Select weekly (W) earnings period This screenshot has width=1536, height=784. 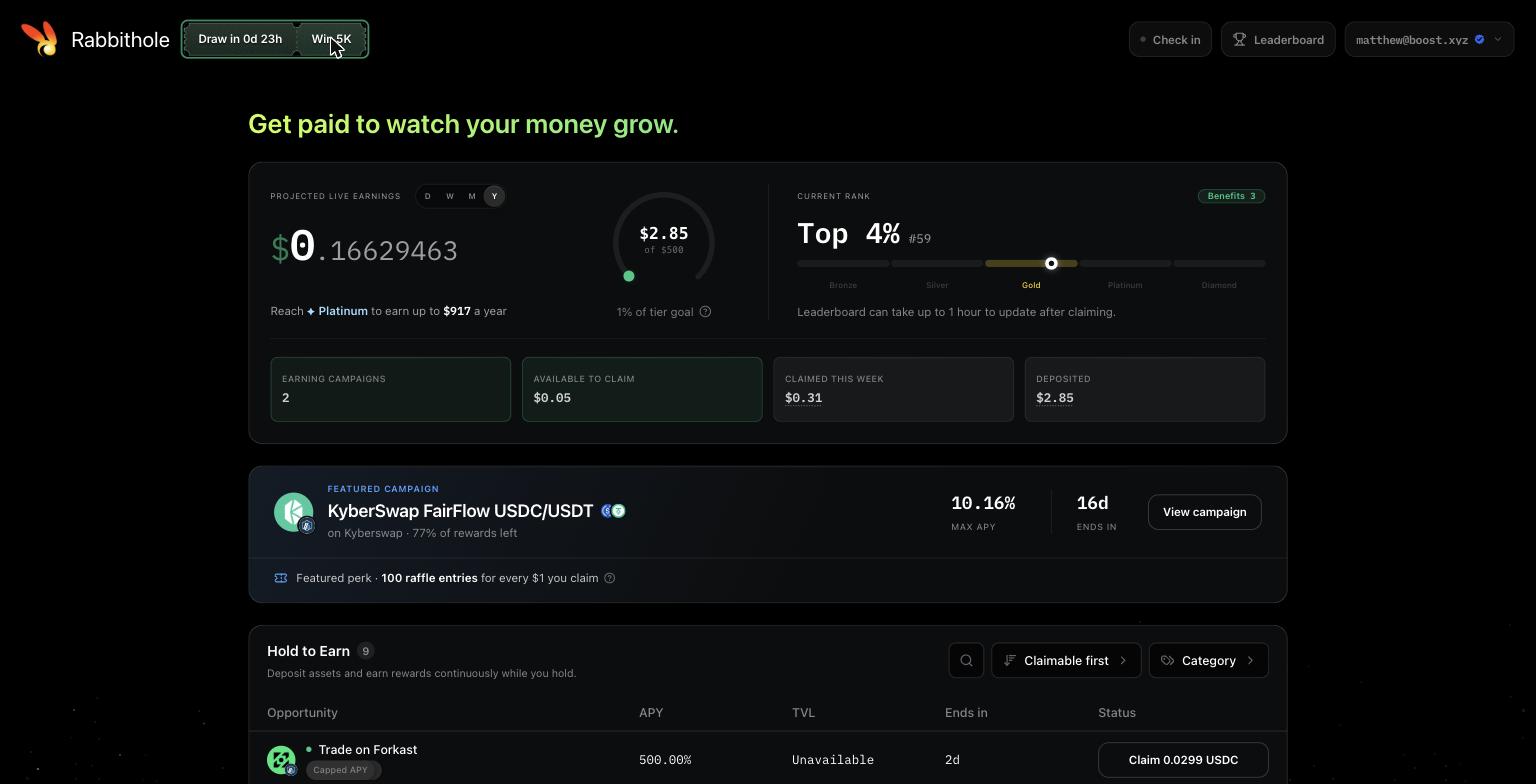[450, 196]
